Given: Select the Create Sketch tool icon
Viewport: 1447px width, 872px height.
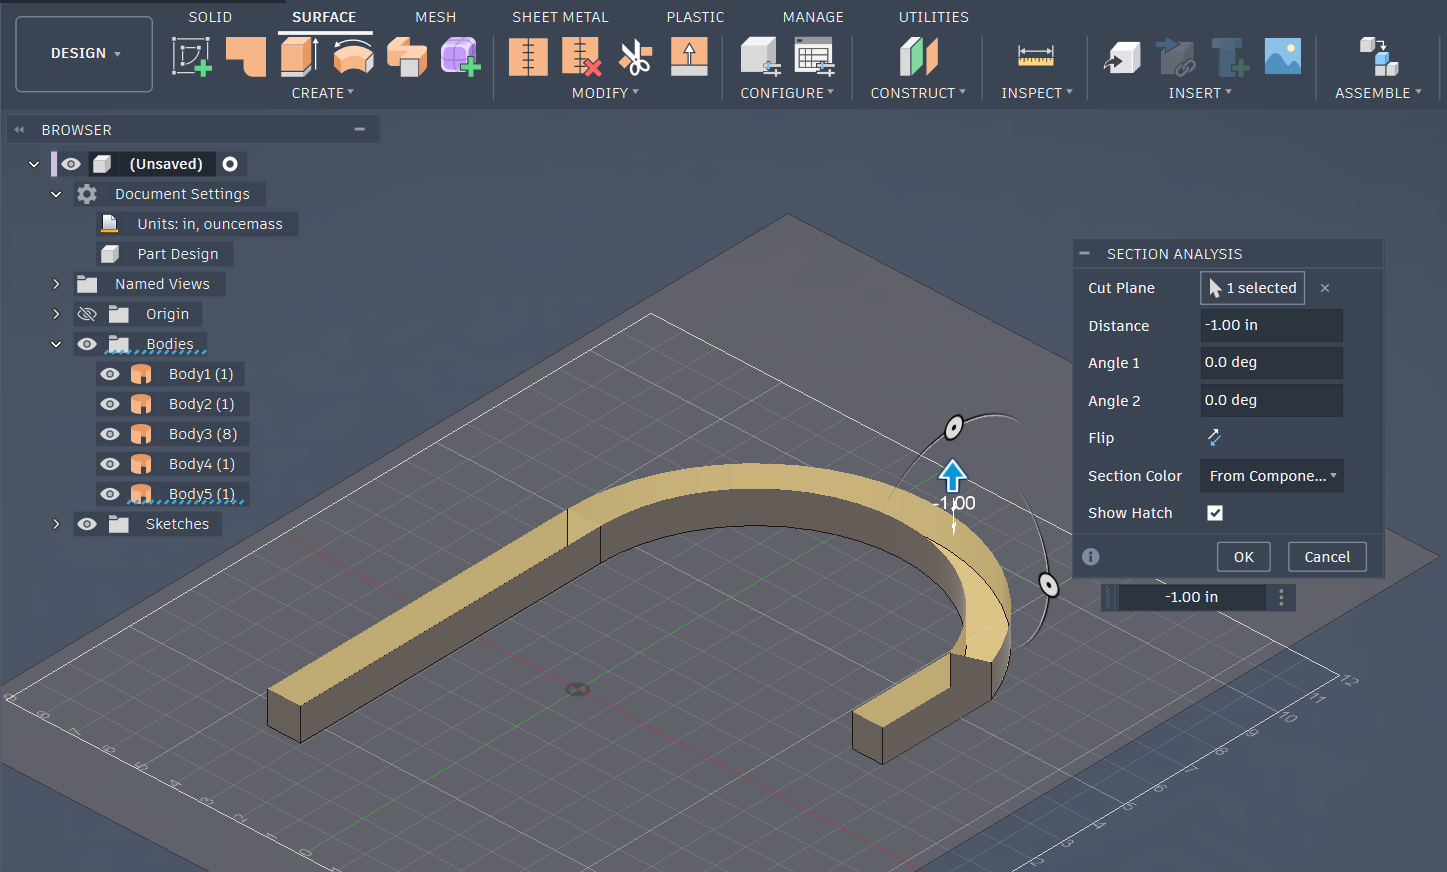Looking at the screenshot, I should [191, 56].
